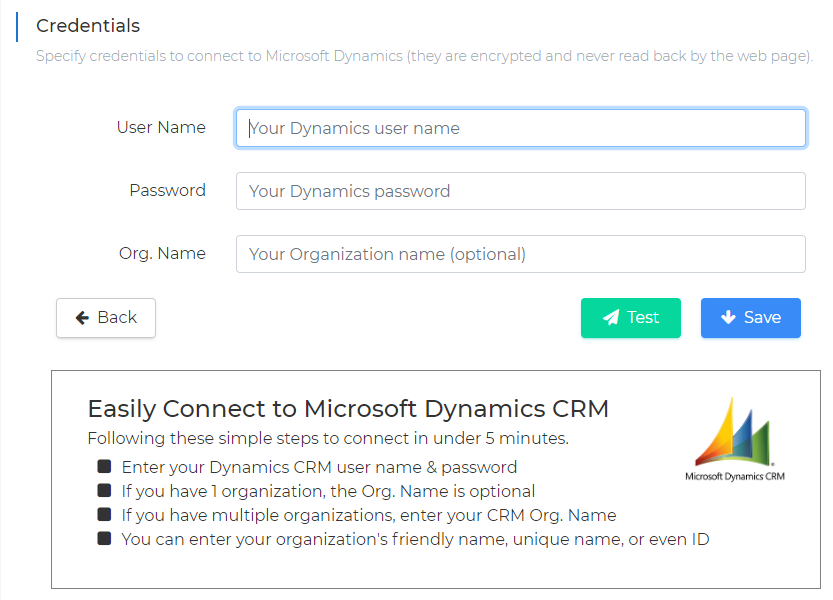The image size is (833, 600).
Task: Click the left arrow icon on Back button
Action: coord(81,318)
